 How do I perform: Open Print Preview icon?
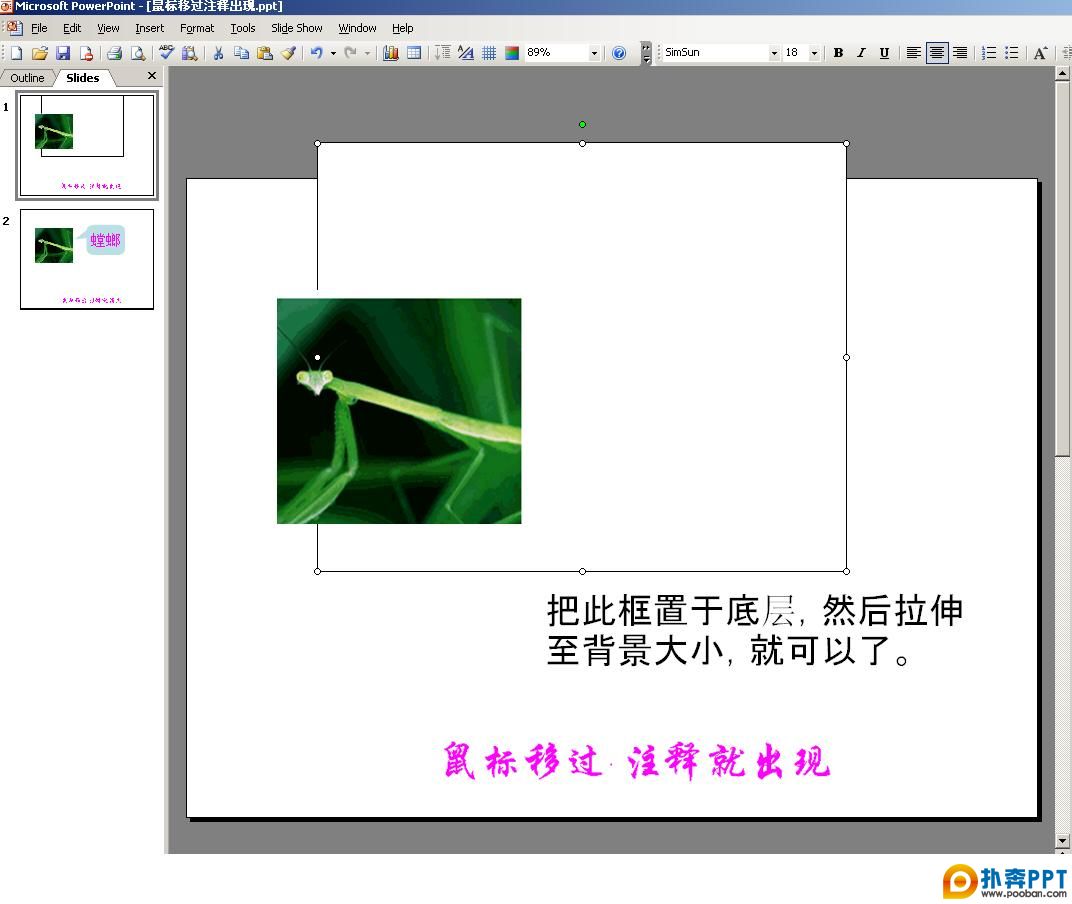138,53
